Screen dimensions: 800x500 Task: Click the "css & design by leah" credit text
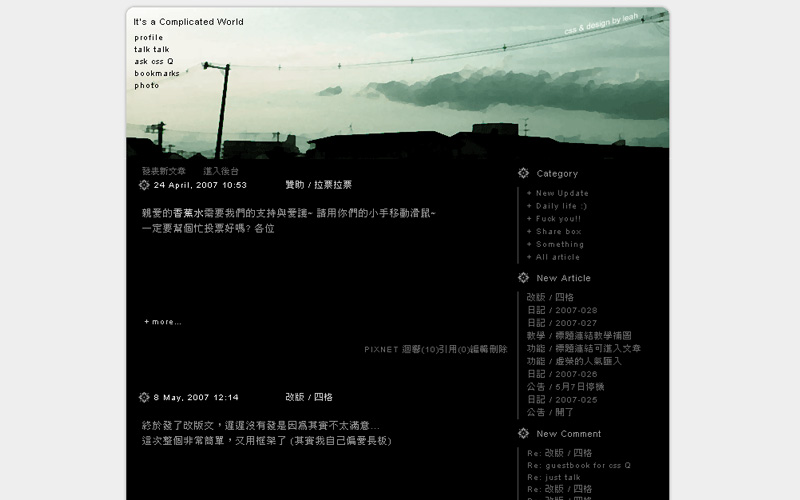(x=601, y=24)
